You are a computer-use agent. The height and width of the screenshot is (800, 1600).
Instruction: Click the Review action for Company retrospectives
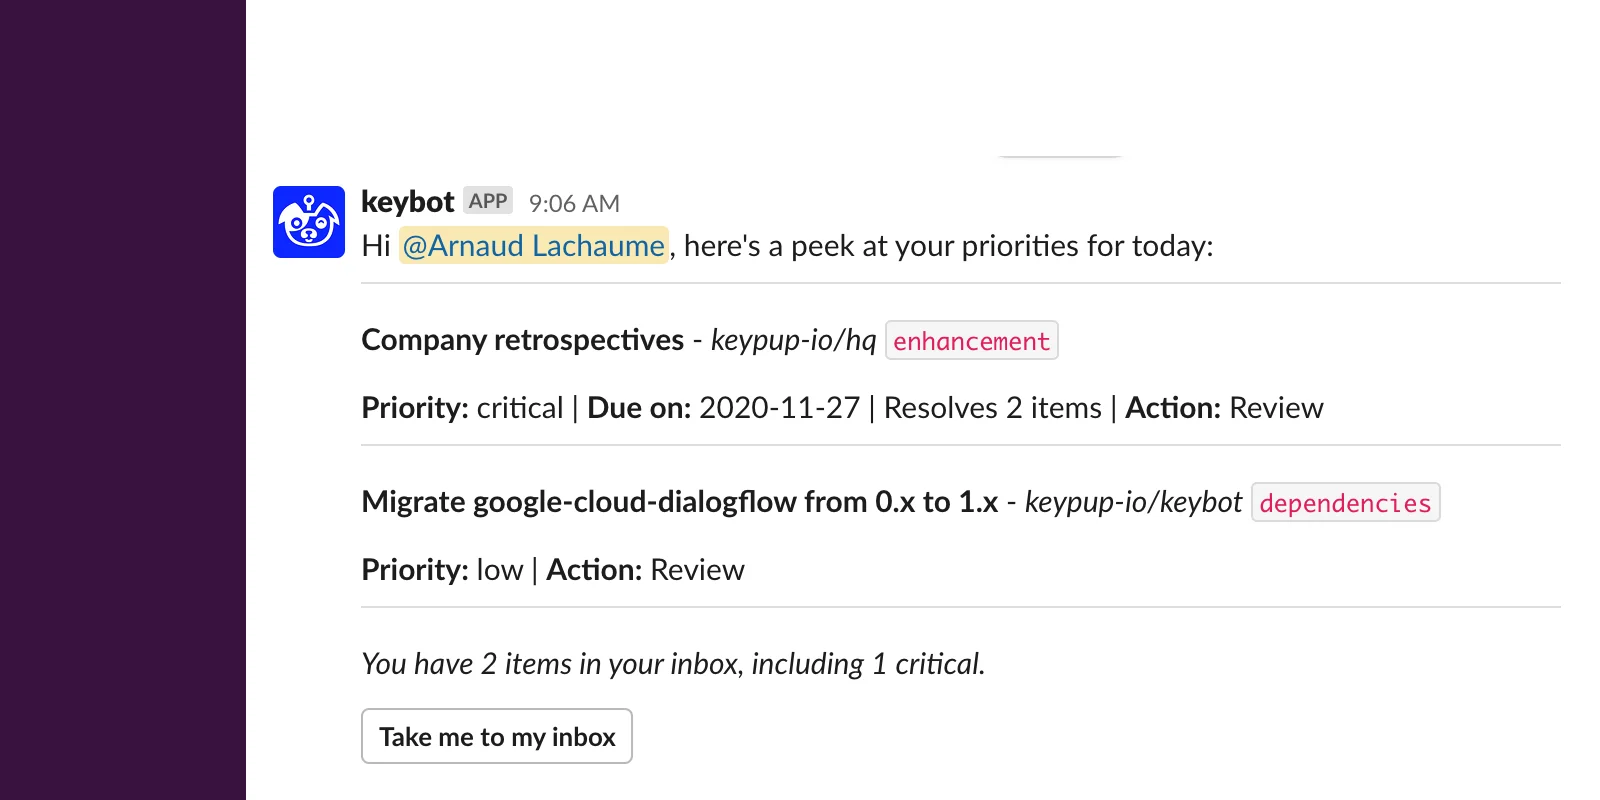click(1278, 408)
